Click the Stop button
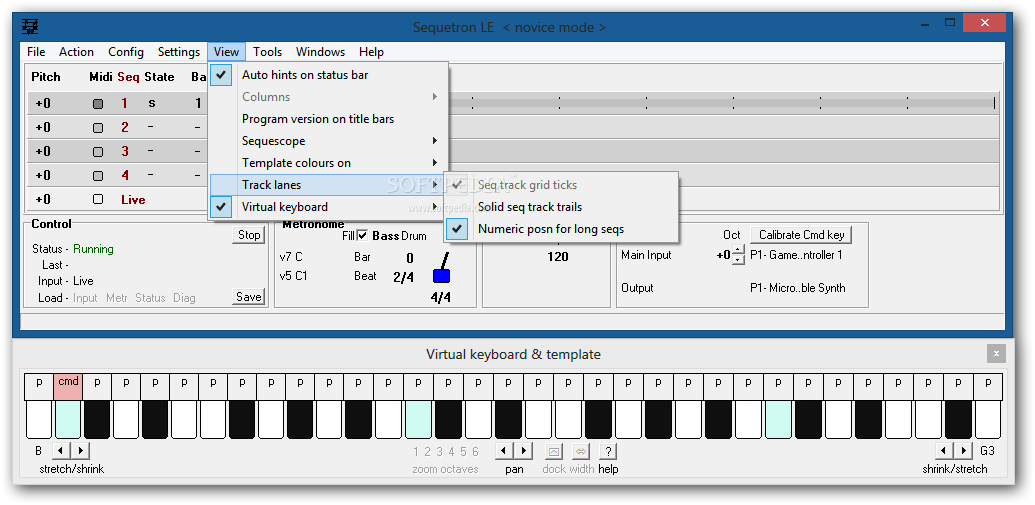The image size is (1035, 505). click(x=249, y=235)
